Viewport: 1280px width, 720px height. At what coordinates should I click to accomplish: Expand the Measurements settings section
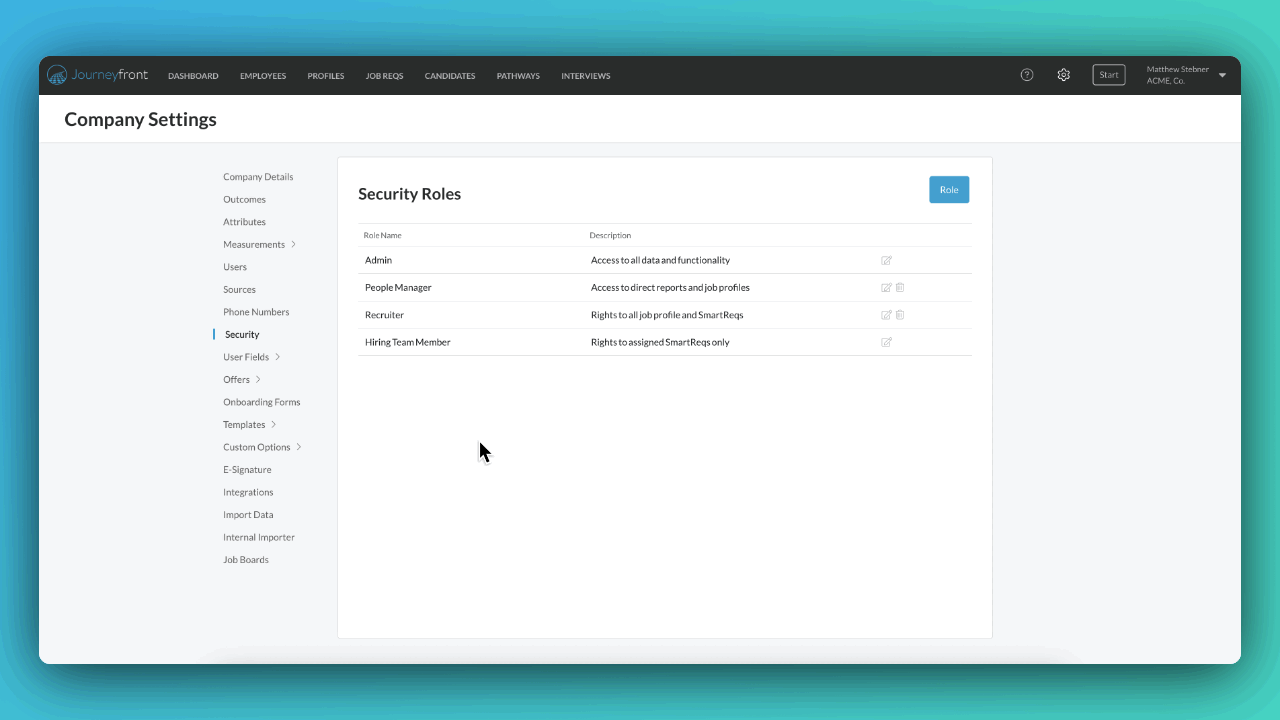click(255, 244)
